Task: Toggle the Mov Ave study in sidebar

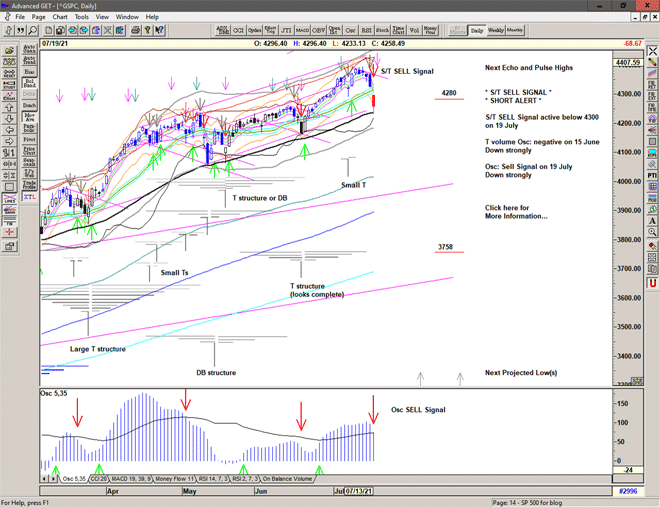Action: 29,119
